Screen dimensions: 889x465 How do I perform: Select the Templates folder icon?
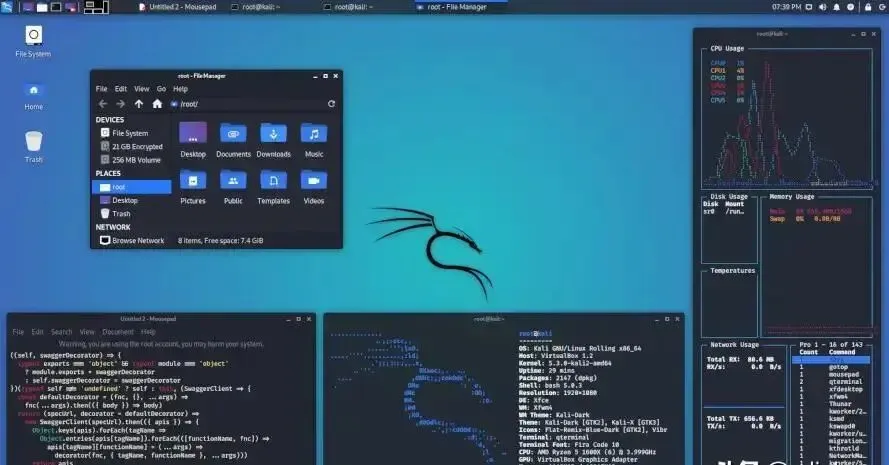coord(273,187)
